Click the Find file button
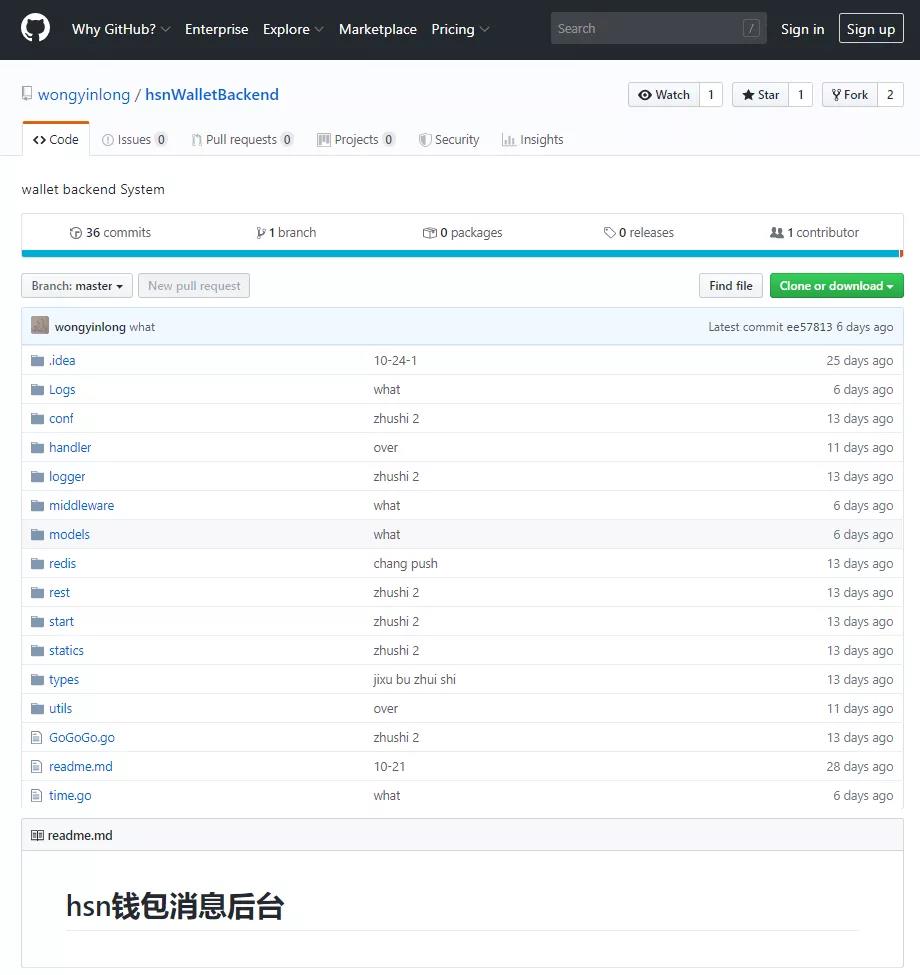This screenshot has height=975, width=920. [730, 286]
